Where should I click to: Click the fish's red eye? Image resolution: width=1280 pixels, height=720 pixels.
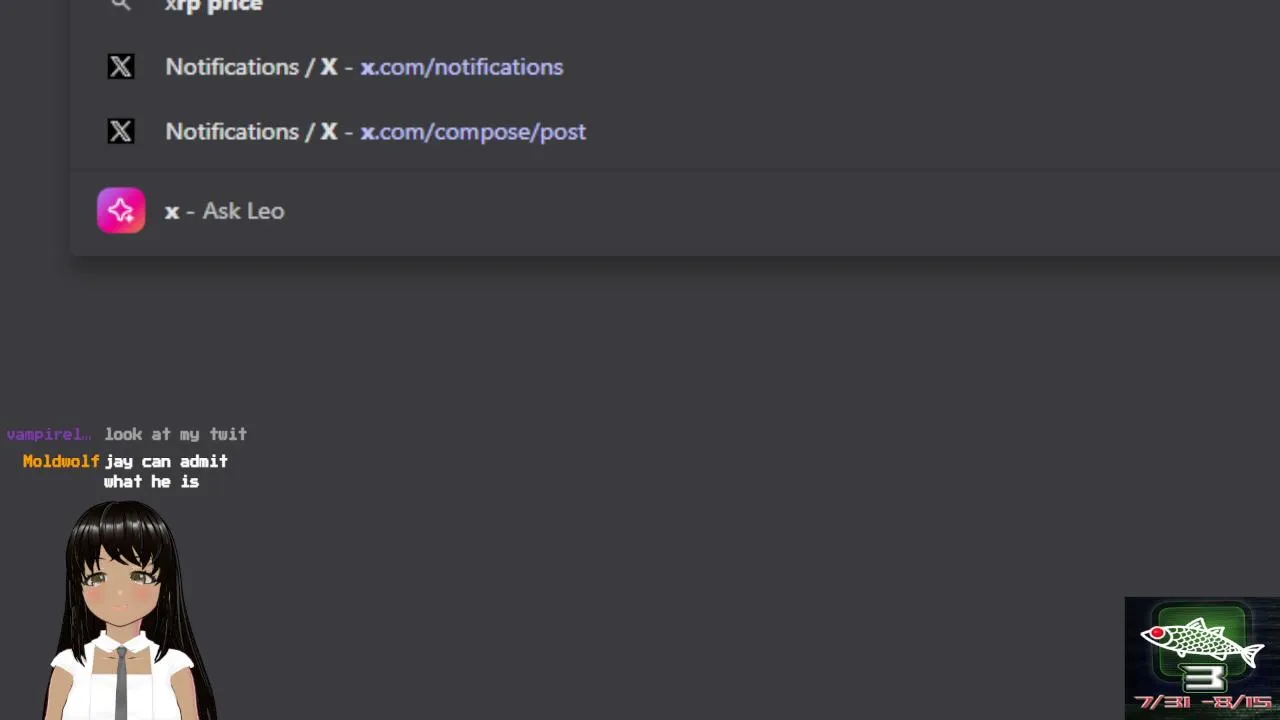(x=1158, y=633)
